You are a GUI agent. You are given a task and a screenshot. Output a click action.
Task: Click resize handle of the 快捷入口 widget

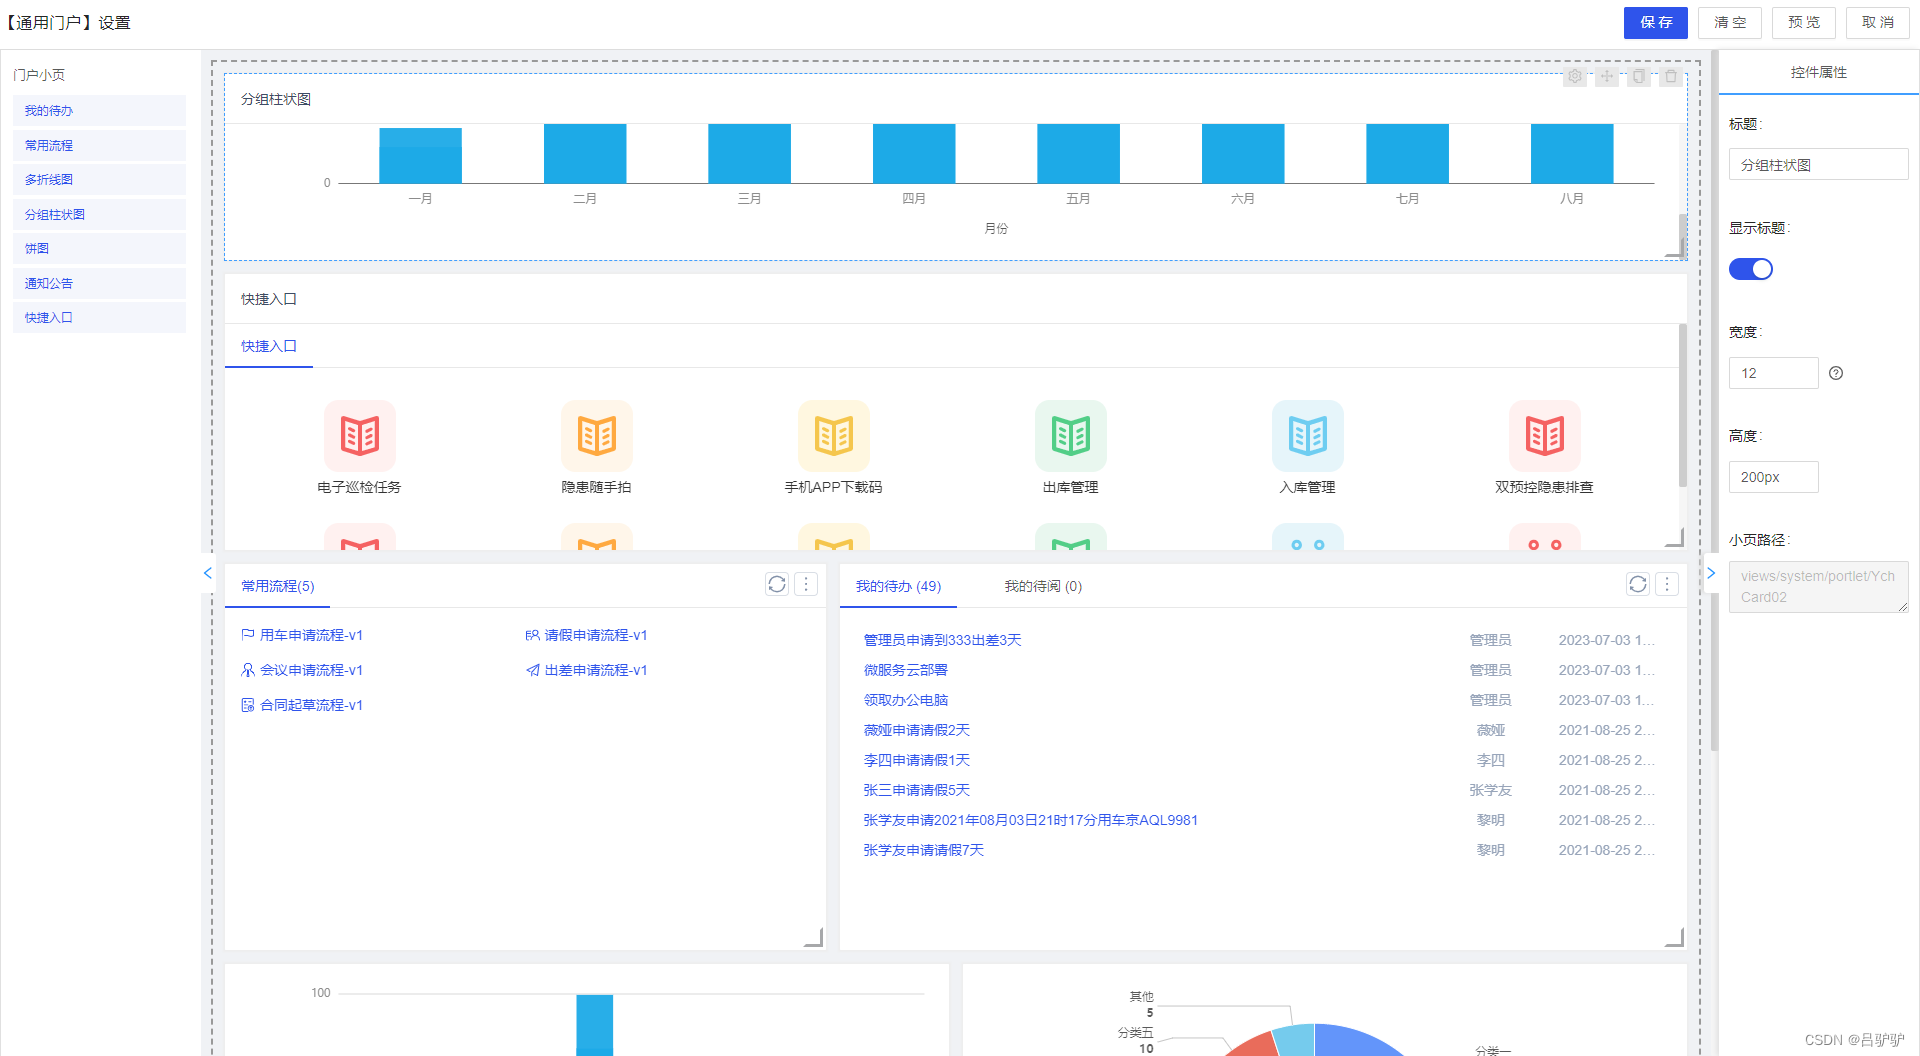1675,538
